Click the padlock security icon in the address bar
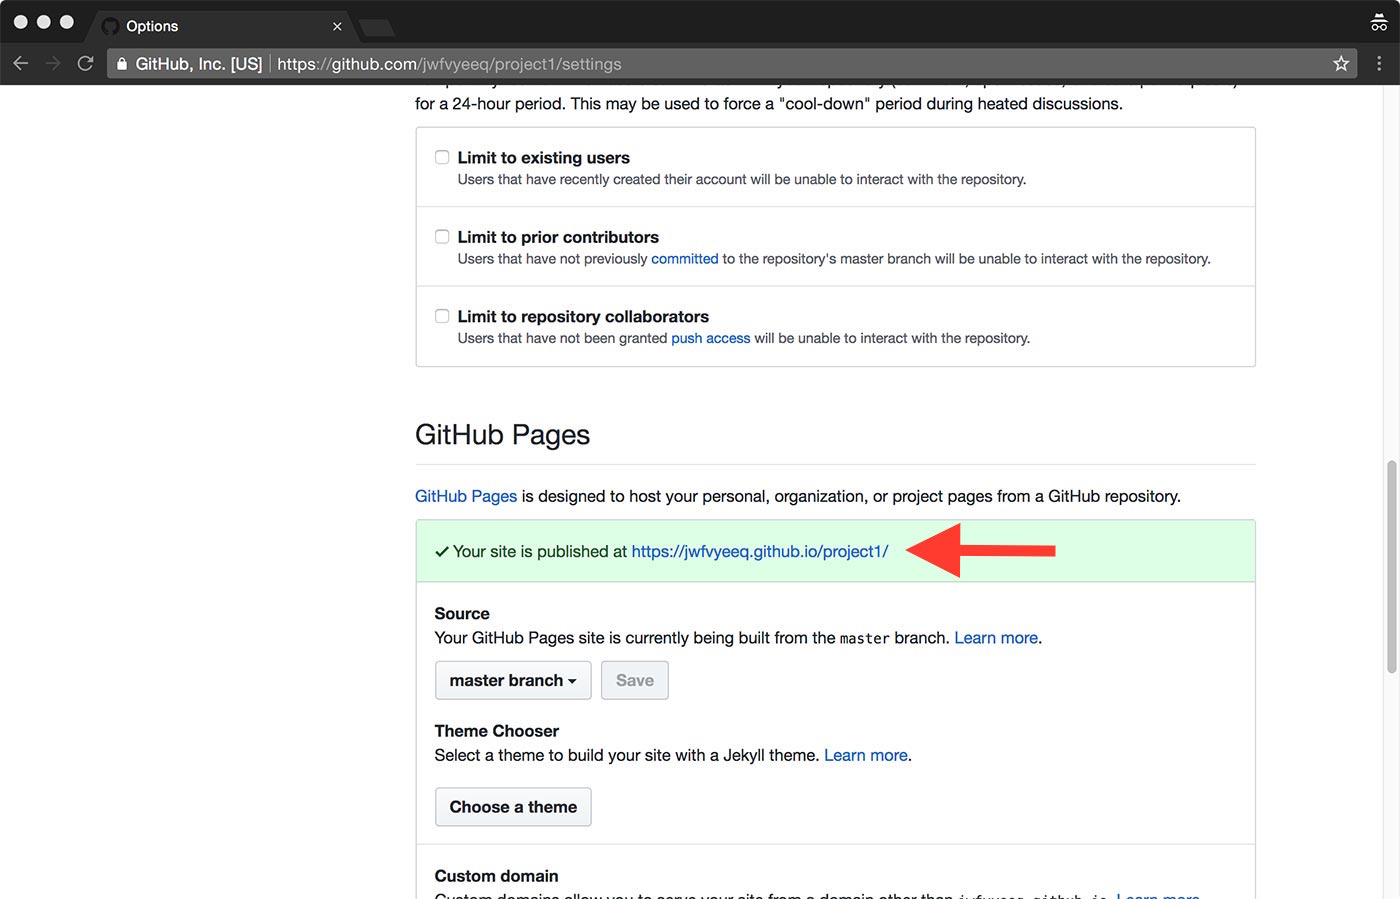This screenshot has width=1400, height=899. tap(122, 64)
